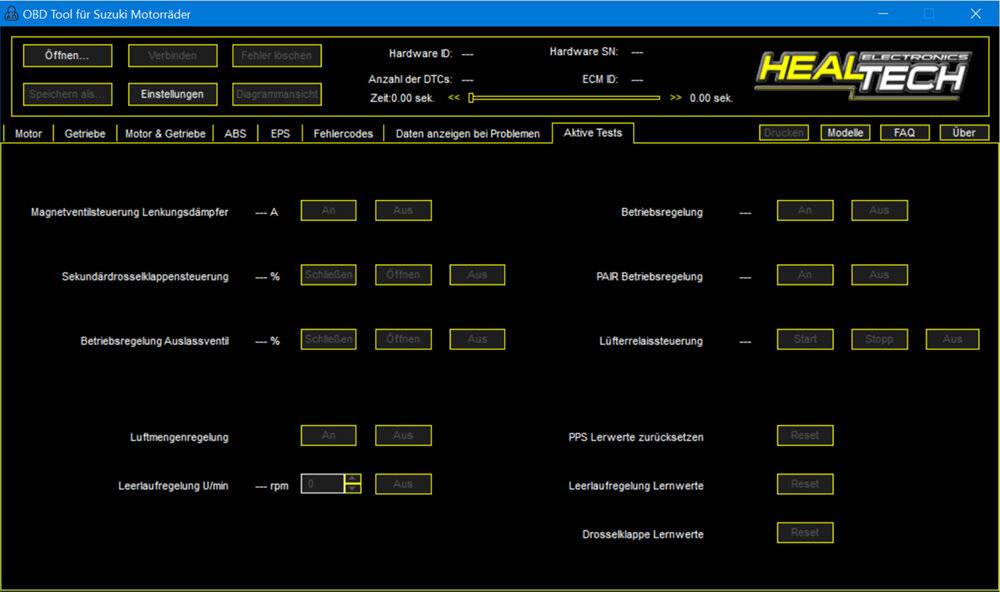The image size is (1000, 592).
Task: Reset the Drosselklappe Lernwerte
Action: 804,532
